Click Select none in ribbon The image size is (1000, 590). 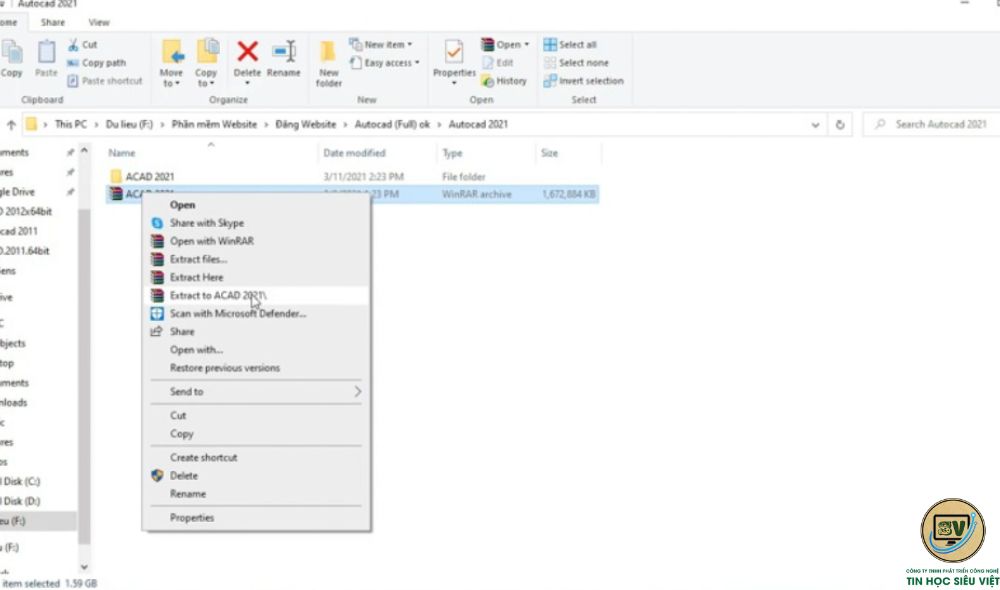[x=577, y=63]
